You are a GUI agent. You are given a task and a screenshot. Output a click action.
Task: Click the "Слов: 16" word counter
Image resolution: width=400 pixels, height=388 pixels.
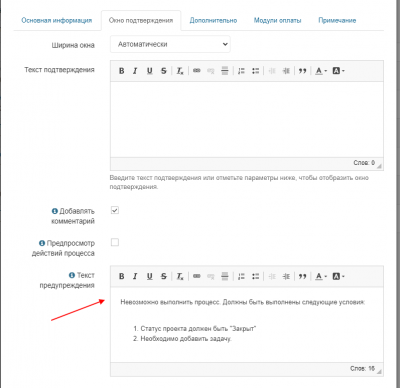pyautogui.click(x=362, y=369)
